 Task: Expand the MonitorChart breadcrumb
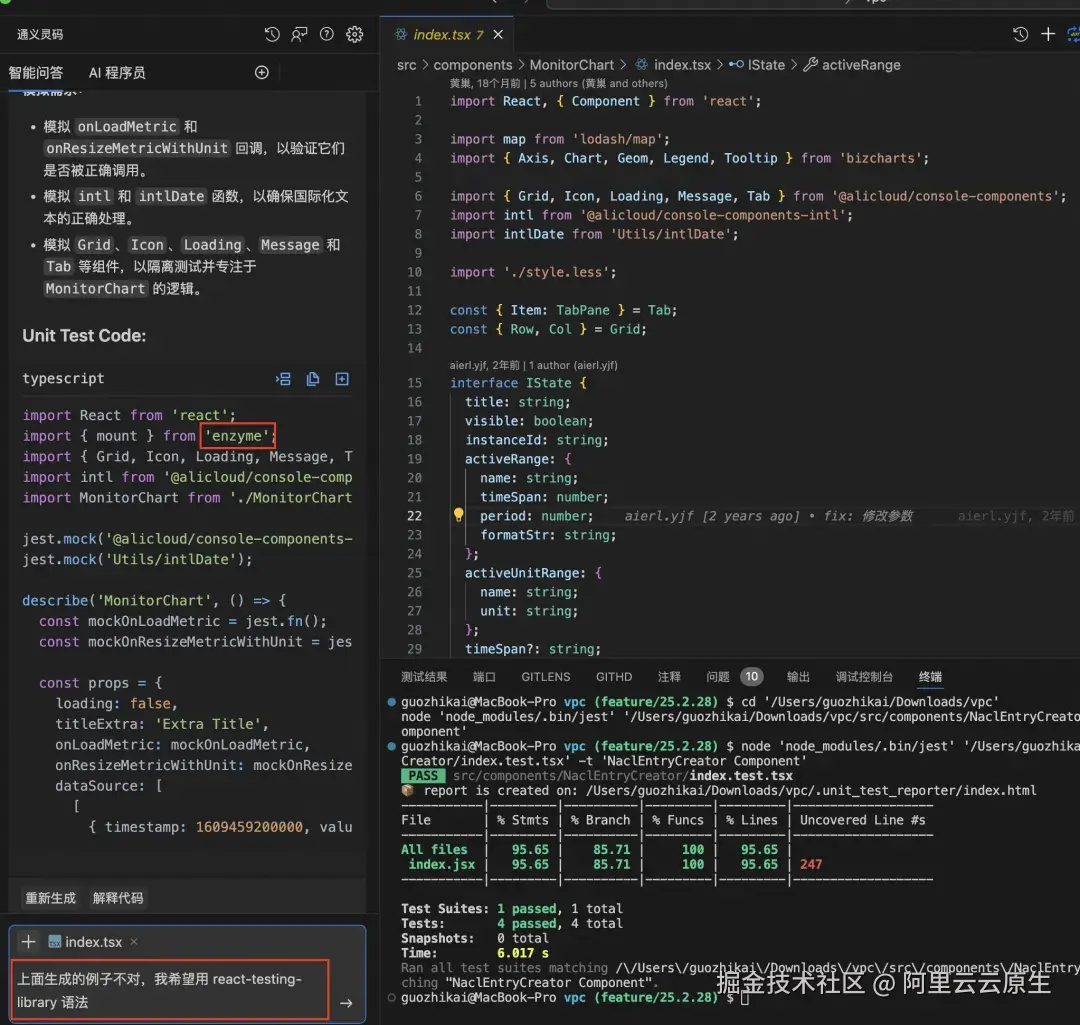tap(572, 65)
